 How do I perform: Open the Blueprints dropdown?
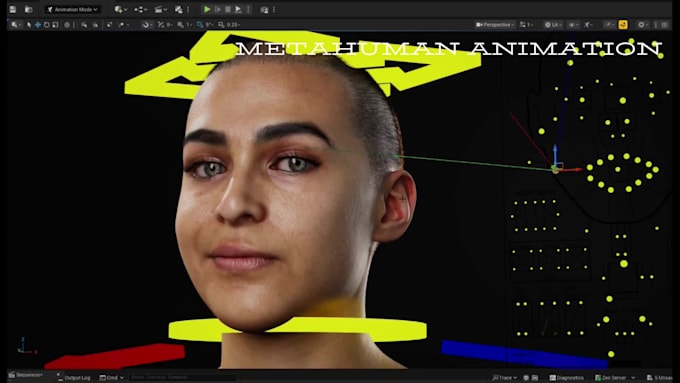pyautogui.click(x=141, y=9)
